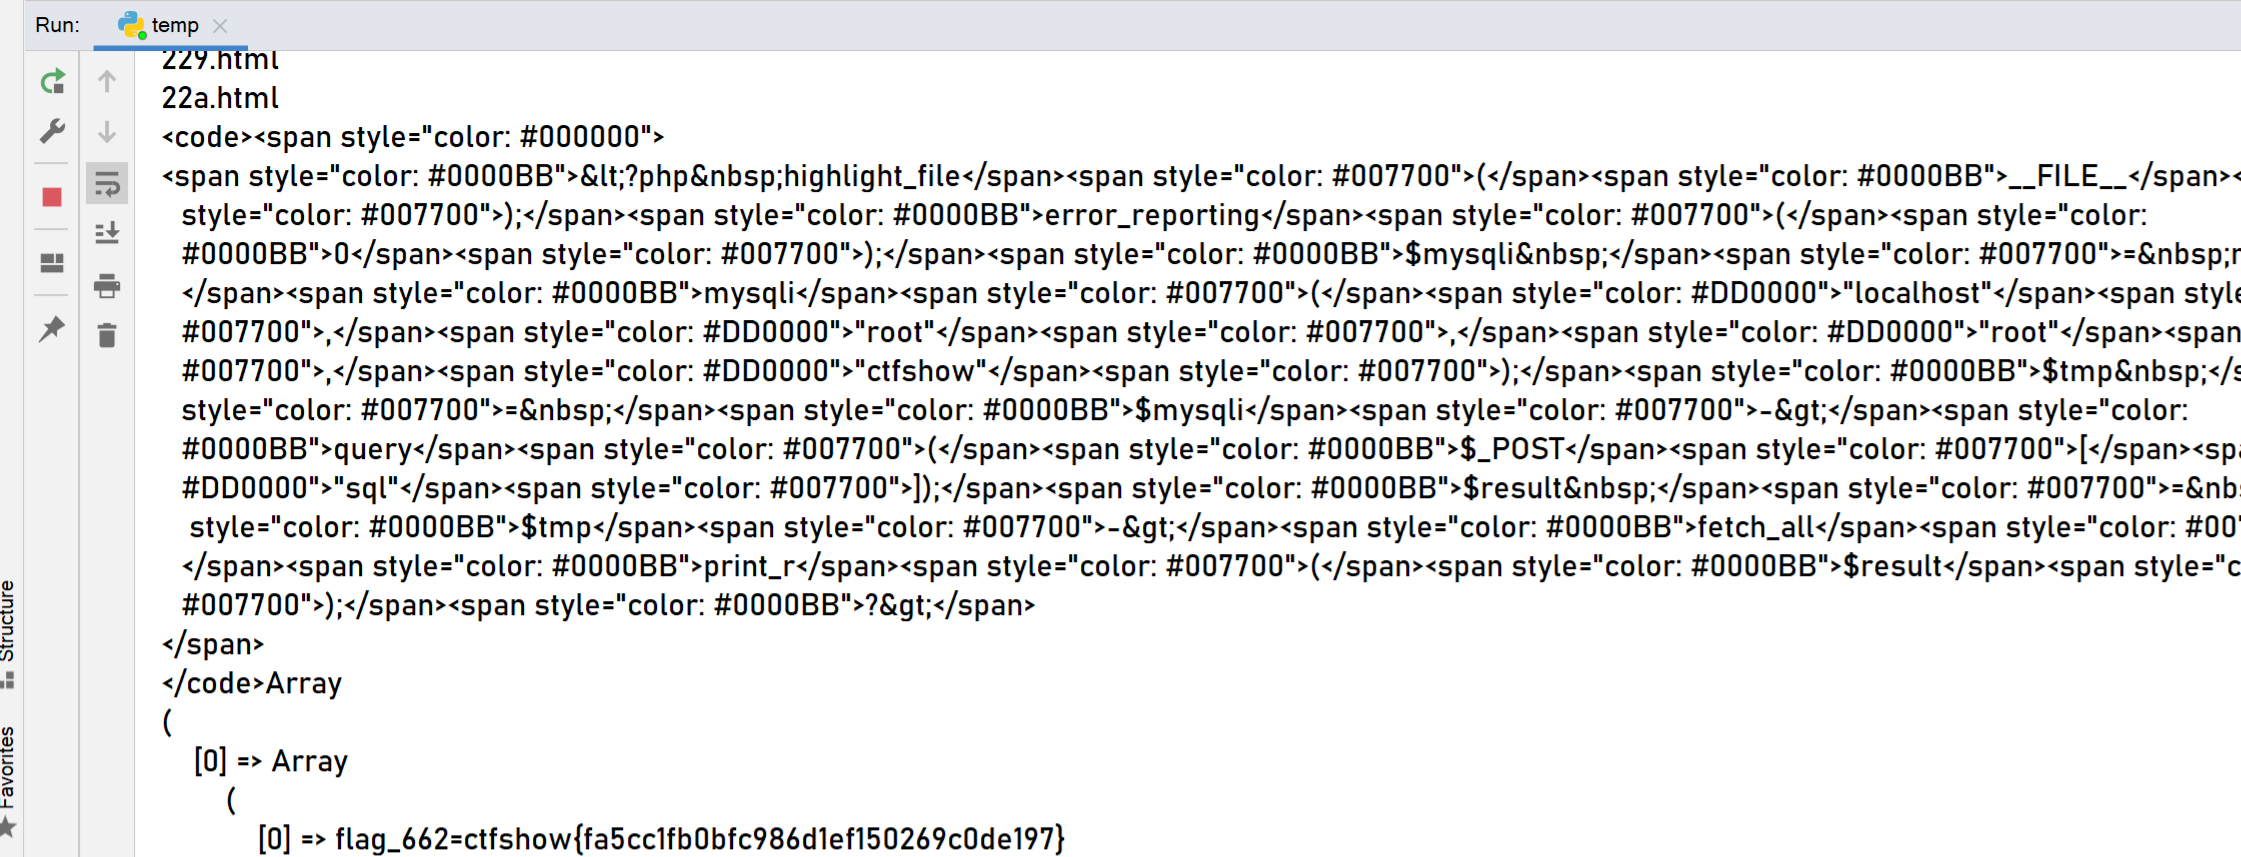Screen dimensions: 2241x857
Task: Click the closing </span> output line
Action: tap(213, 644)
